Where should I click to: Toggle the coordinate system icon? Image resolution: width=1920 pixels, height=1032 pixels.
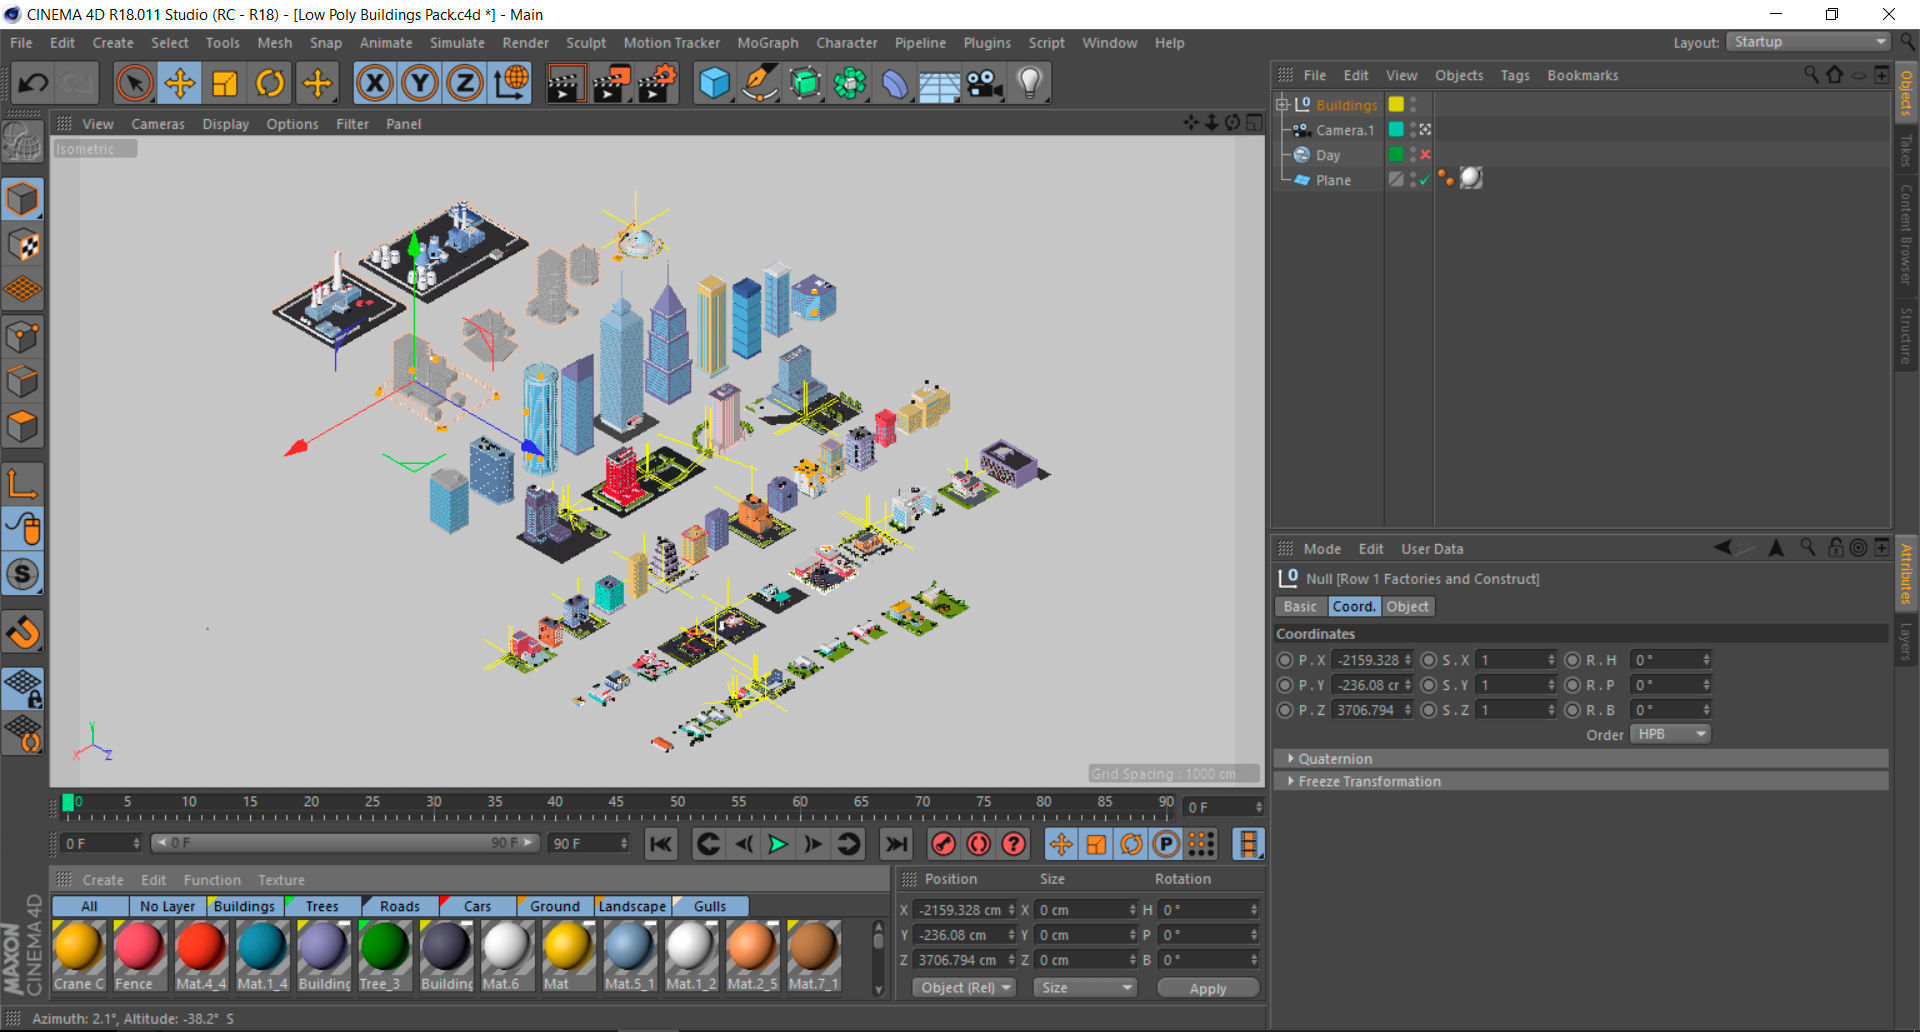click(x=511, y=83)
